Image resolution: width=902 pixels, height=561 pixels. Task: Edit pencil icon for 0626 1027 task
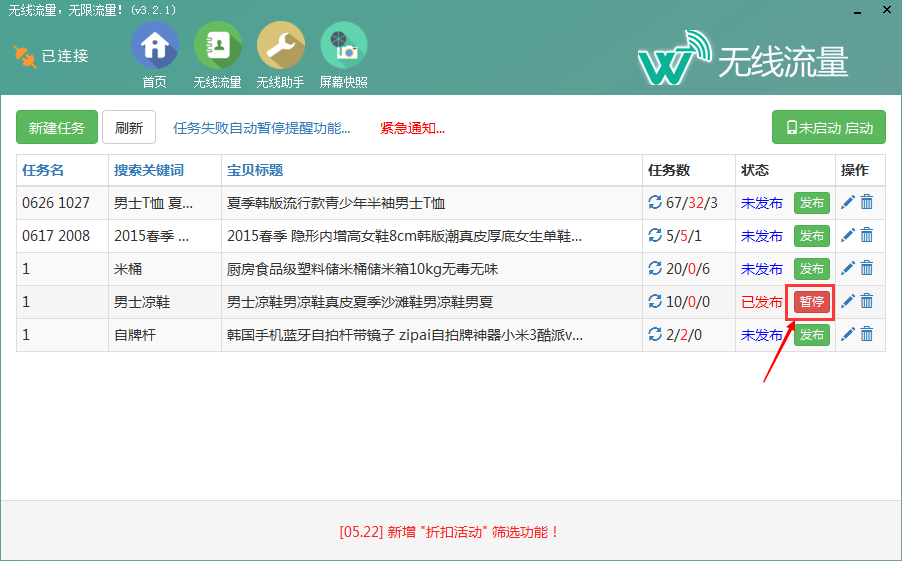click(847, 202)
